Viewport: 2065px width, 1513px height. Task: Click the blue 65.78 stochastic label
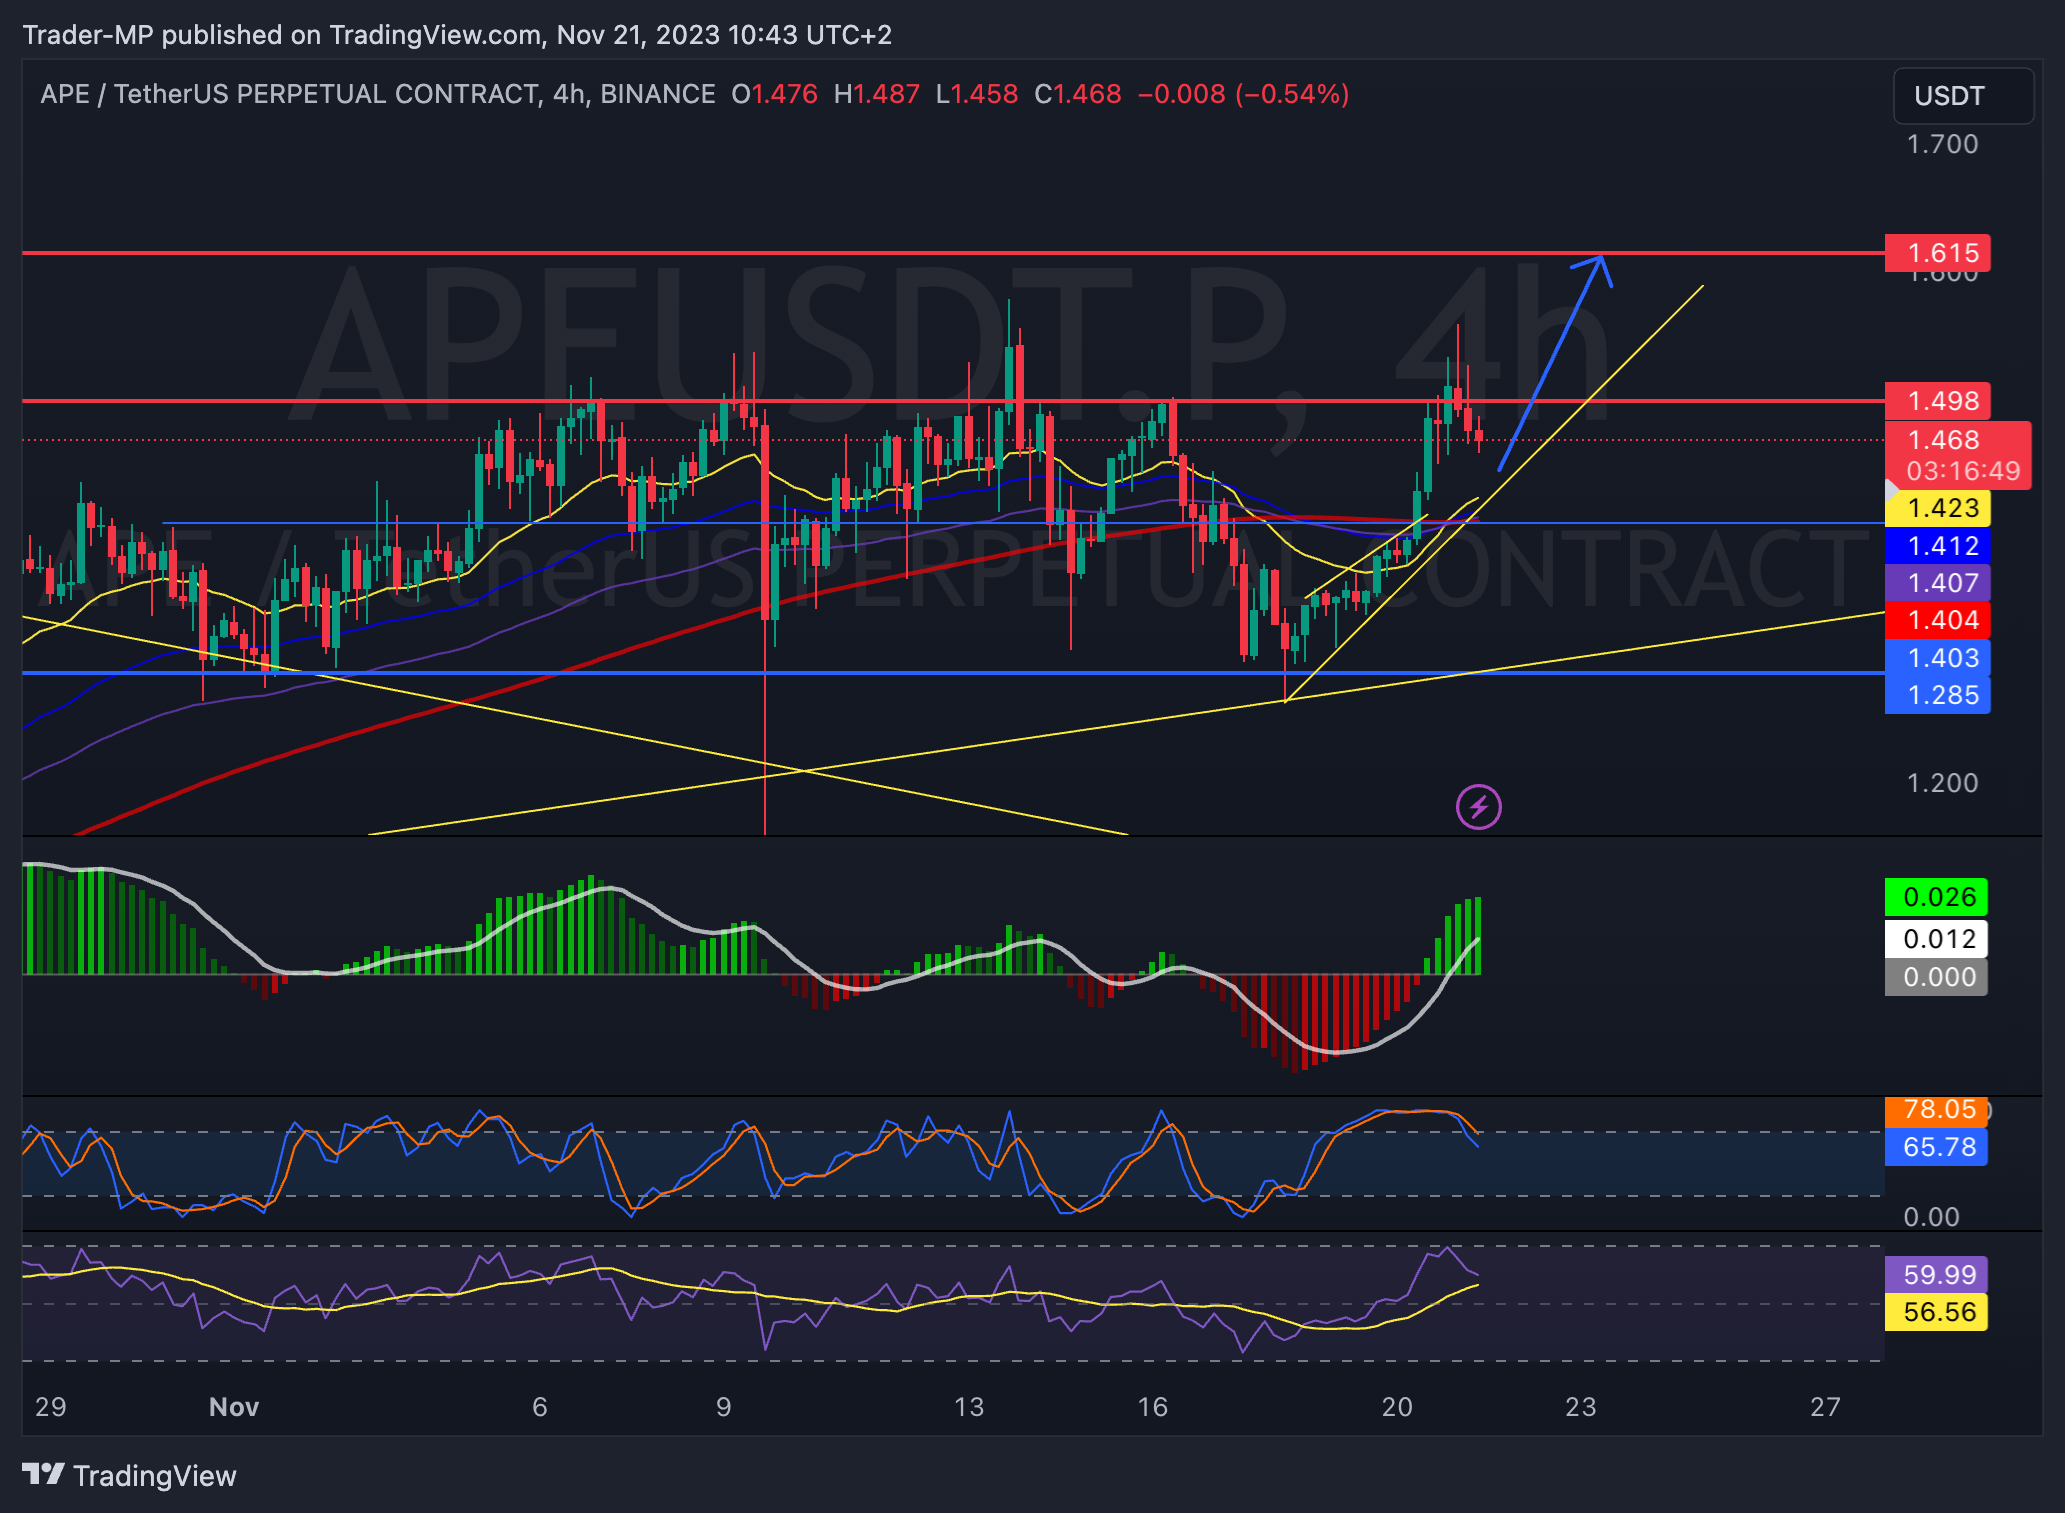click(1936, 1147)
